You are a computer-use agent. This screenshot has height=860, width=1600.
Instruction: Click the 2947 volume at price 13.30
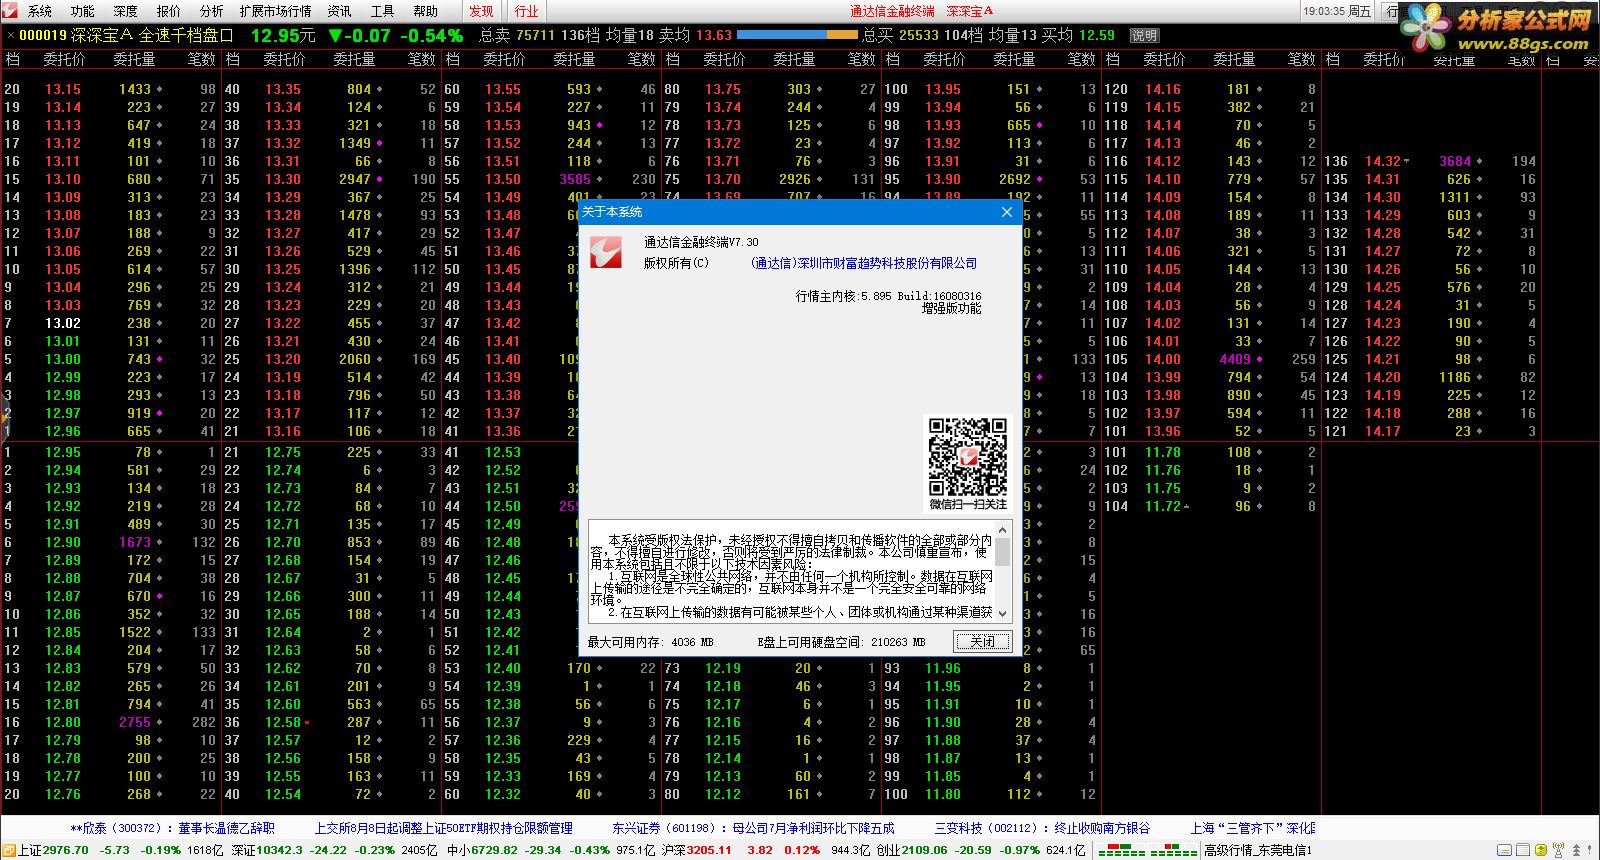tap(354, 179)
